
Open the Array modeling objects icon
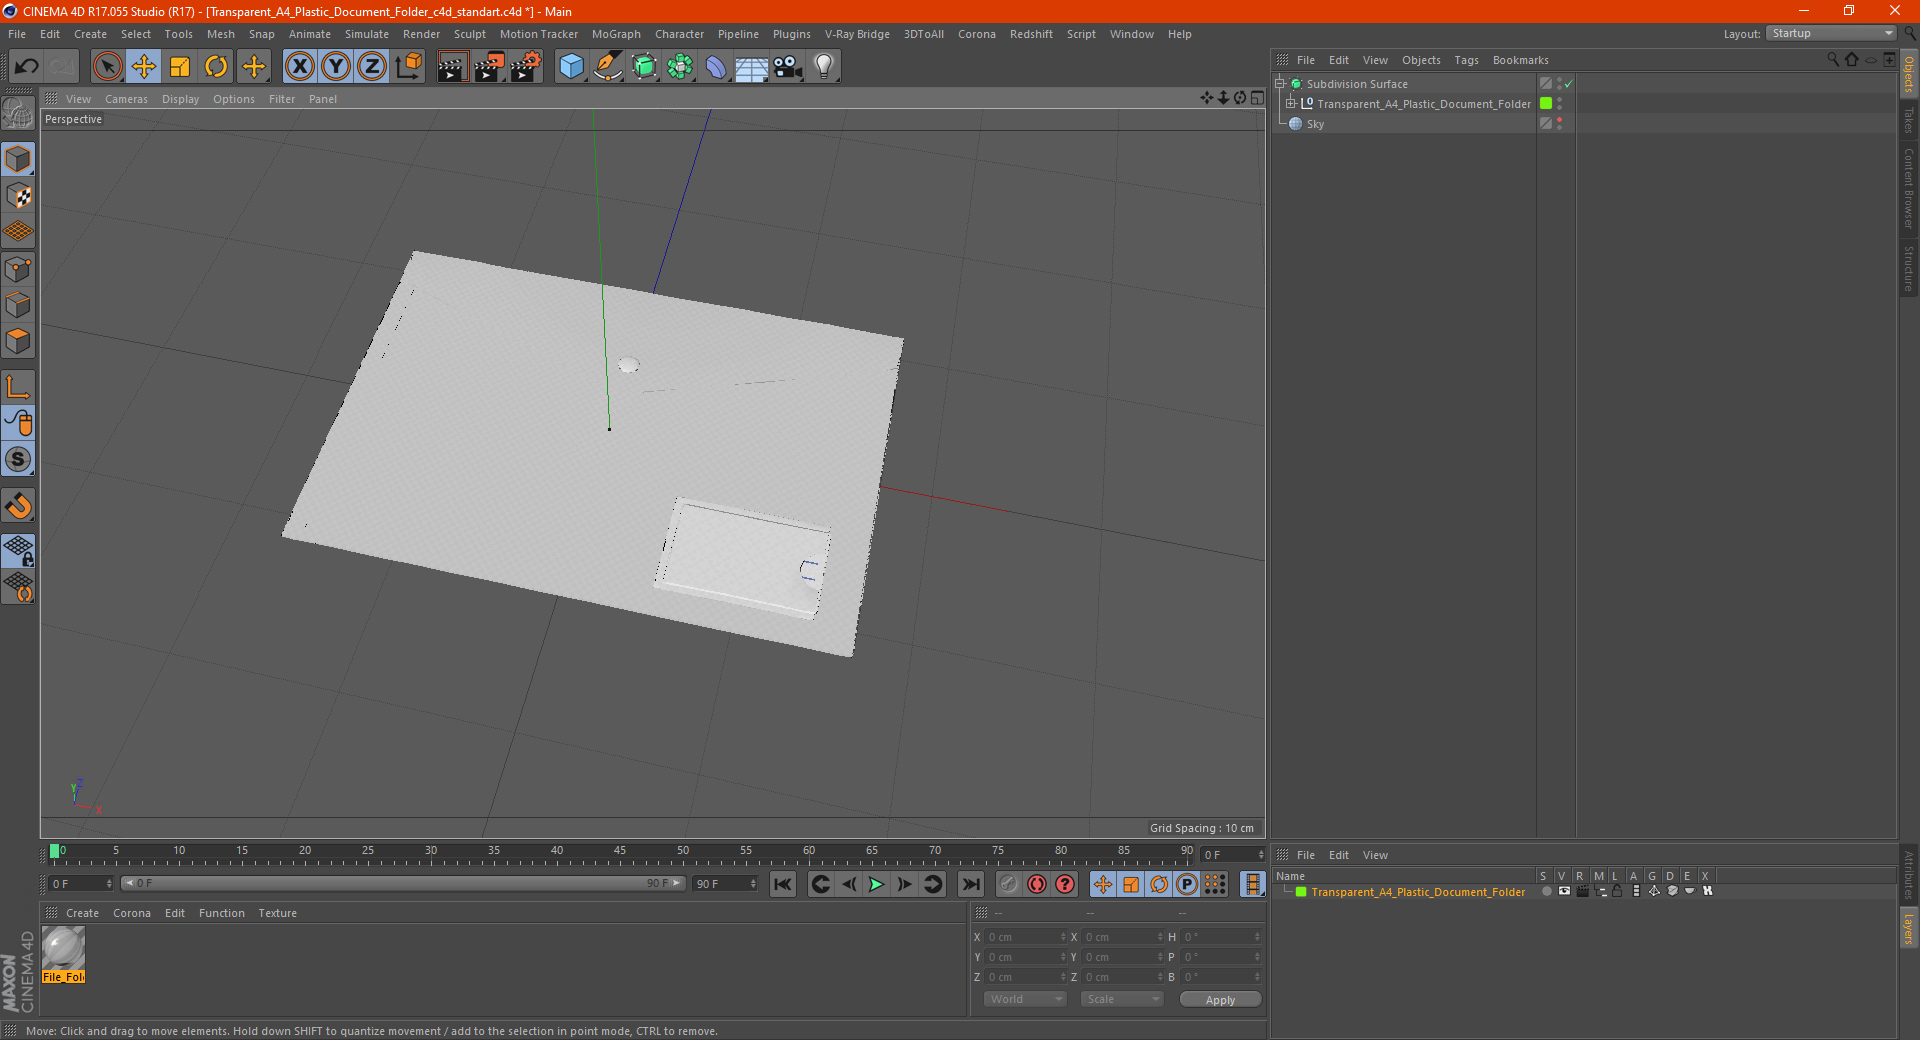click(x=680, y=67)
